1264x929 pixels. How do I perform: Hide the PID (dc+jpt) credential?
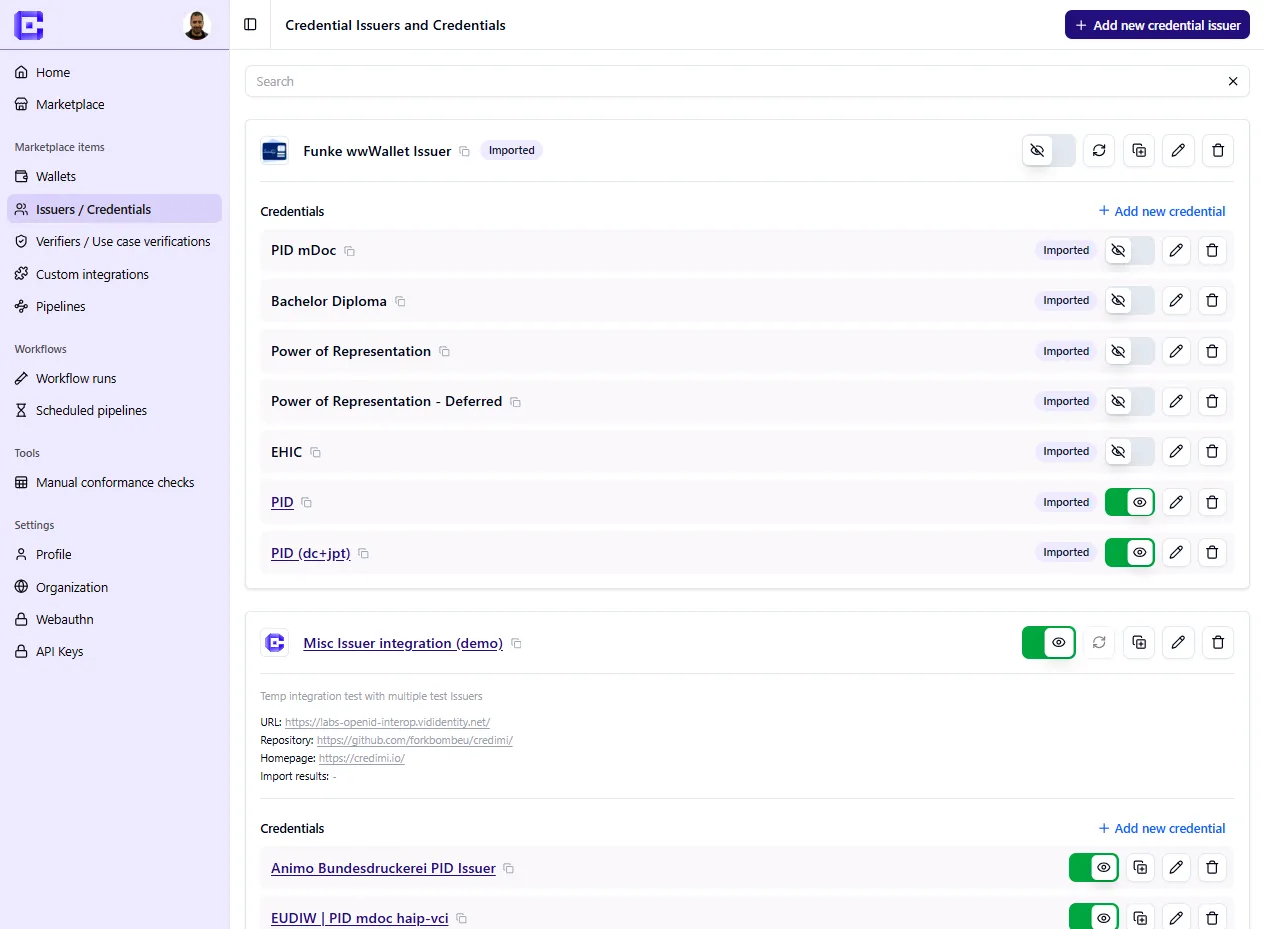[1130, 552]
